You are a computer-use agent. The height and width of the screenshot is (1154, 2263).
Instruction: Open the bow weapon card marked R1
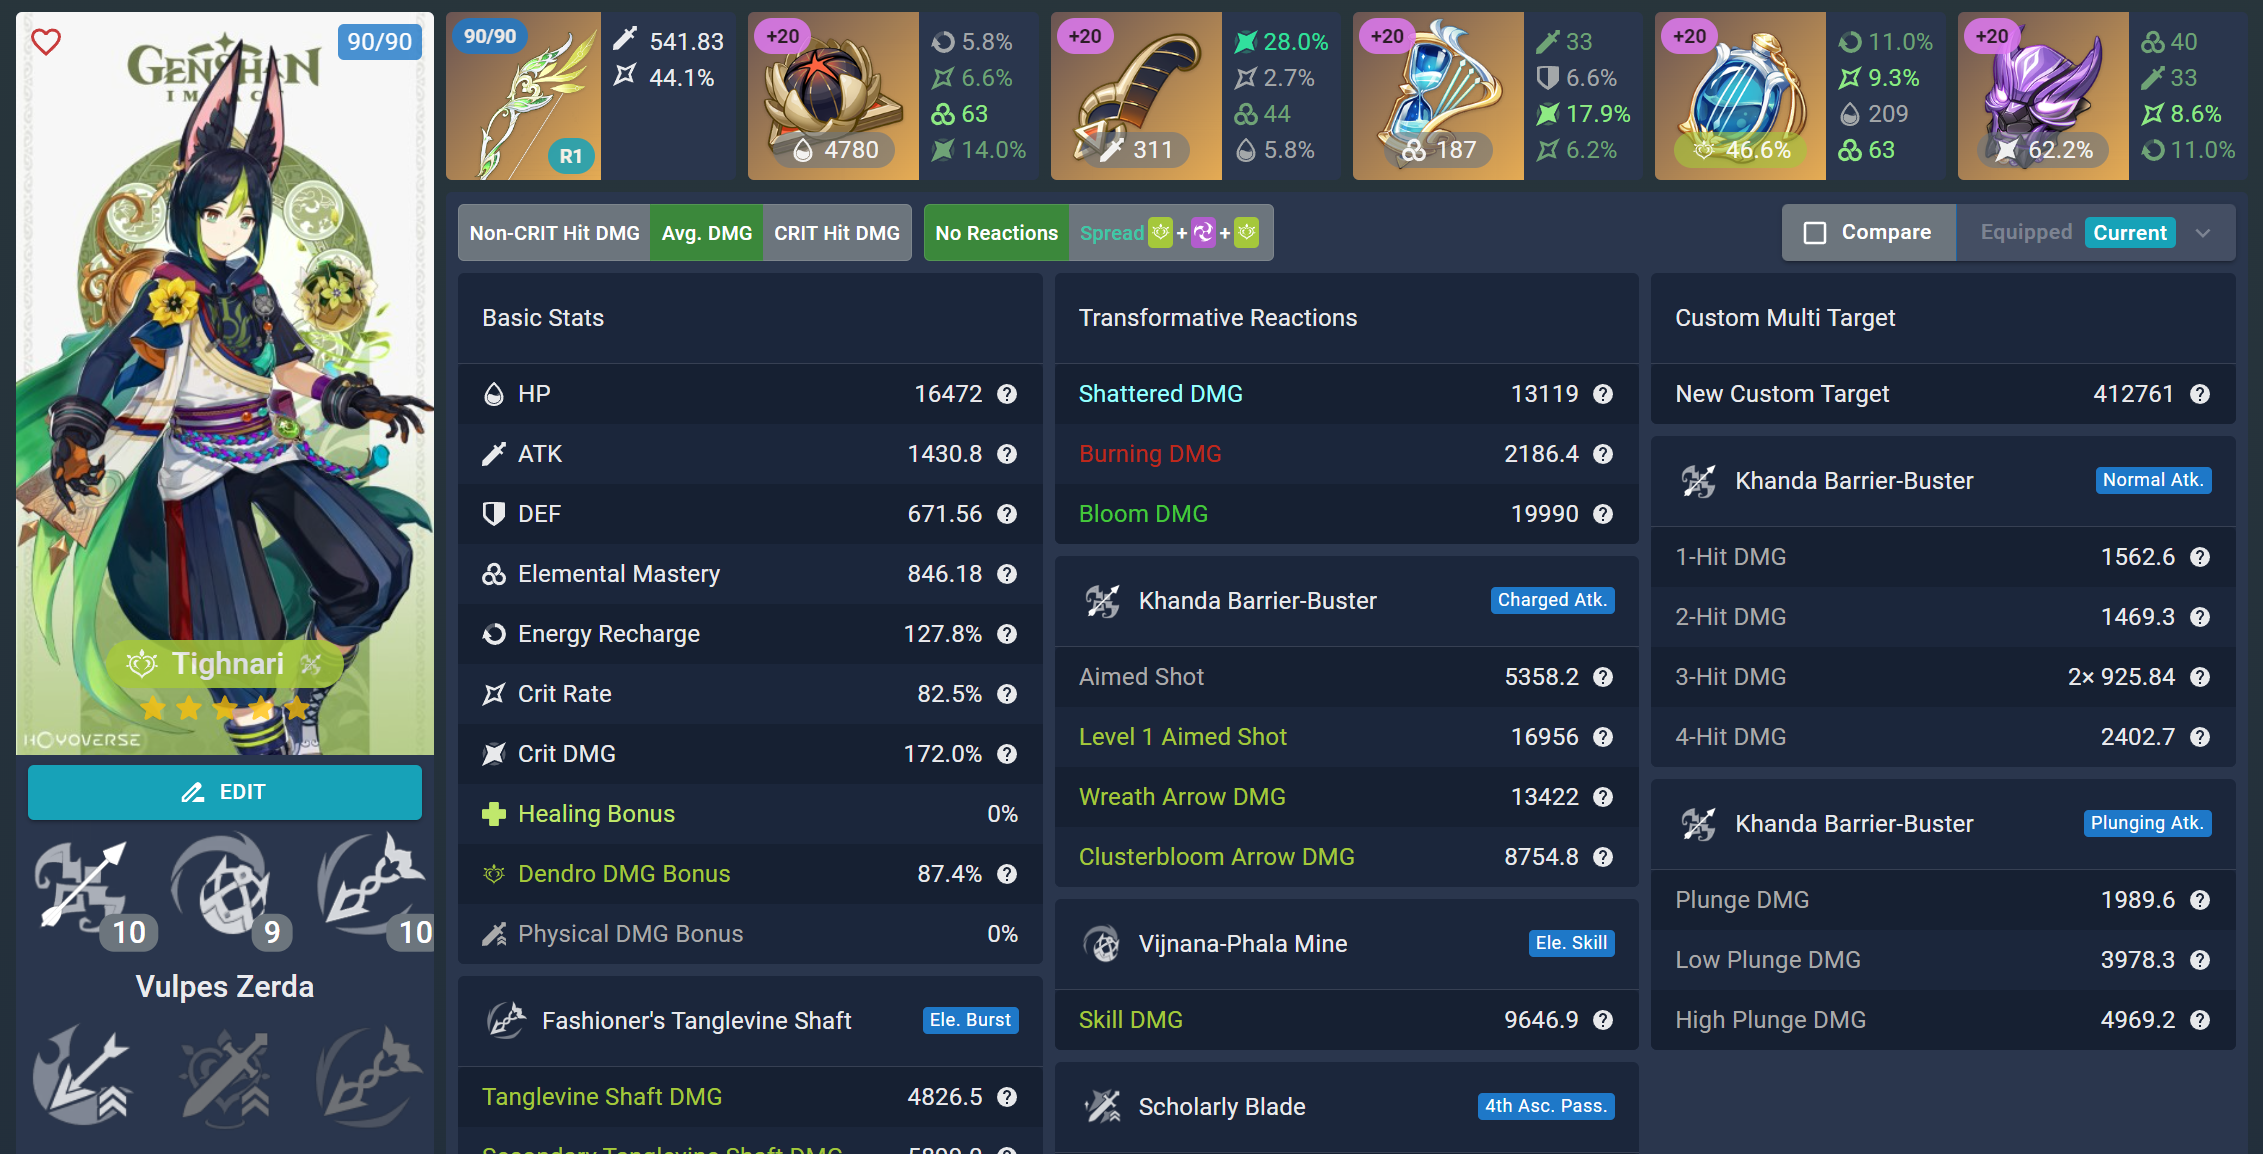tap(523, 96)
